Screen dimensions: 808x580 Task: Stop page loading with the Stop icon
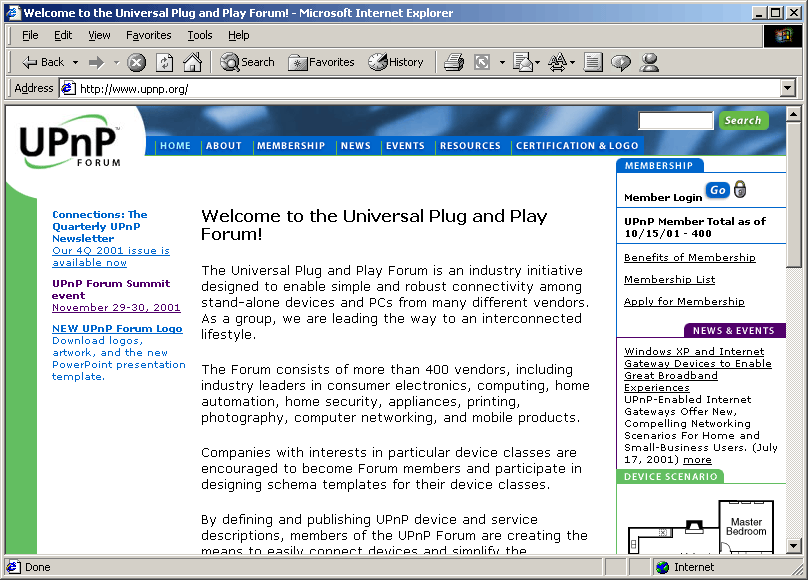point(137,63)
